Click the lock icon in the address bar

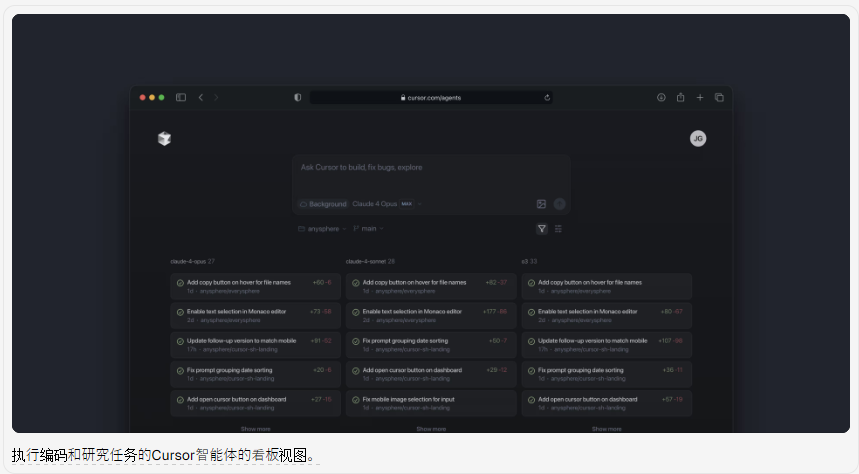[x=403, y=98]
